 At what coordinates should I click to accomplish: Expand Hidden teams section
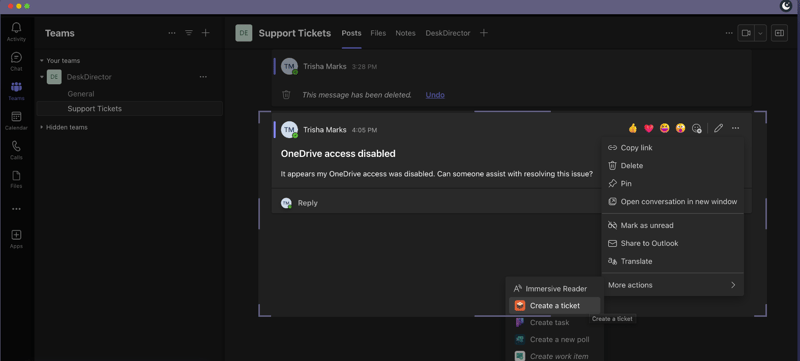(42, 127)
